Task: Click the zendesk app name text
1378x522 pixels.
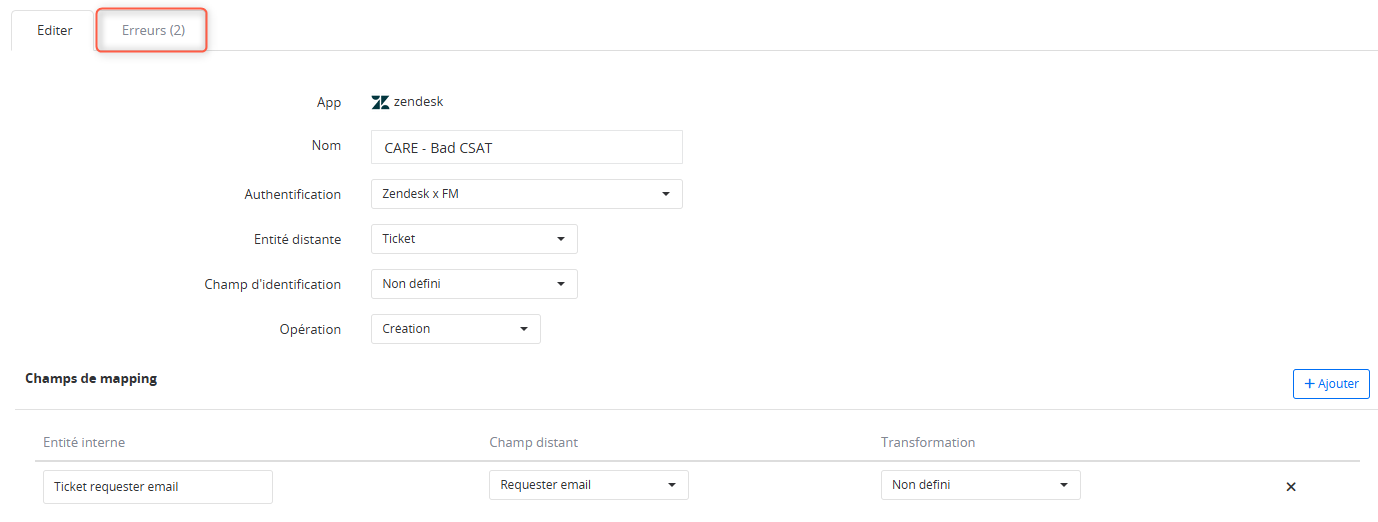Action: click(x=418, y=102)
